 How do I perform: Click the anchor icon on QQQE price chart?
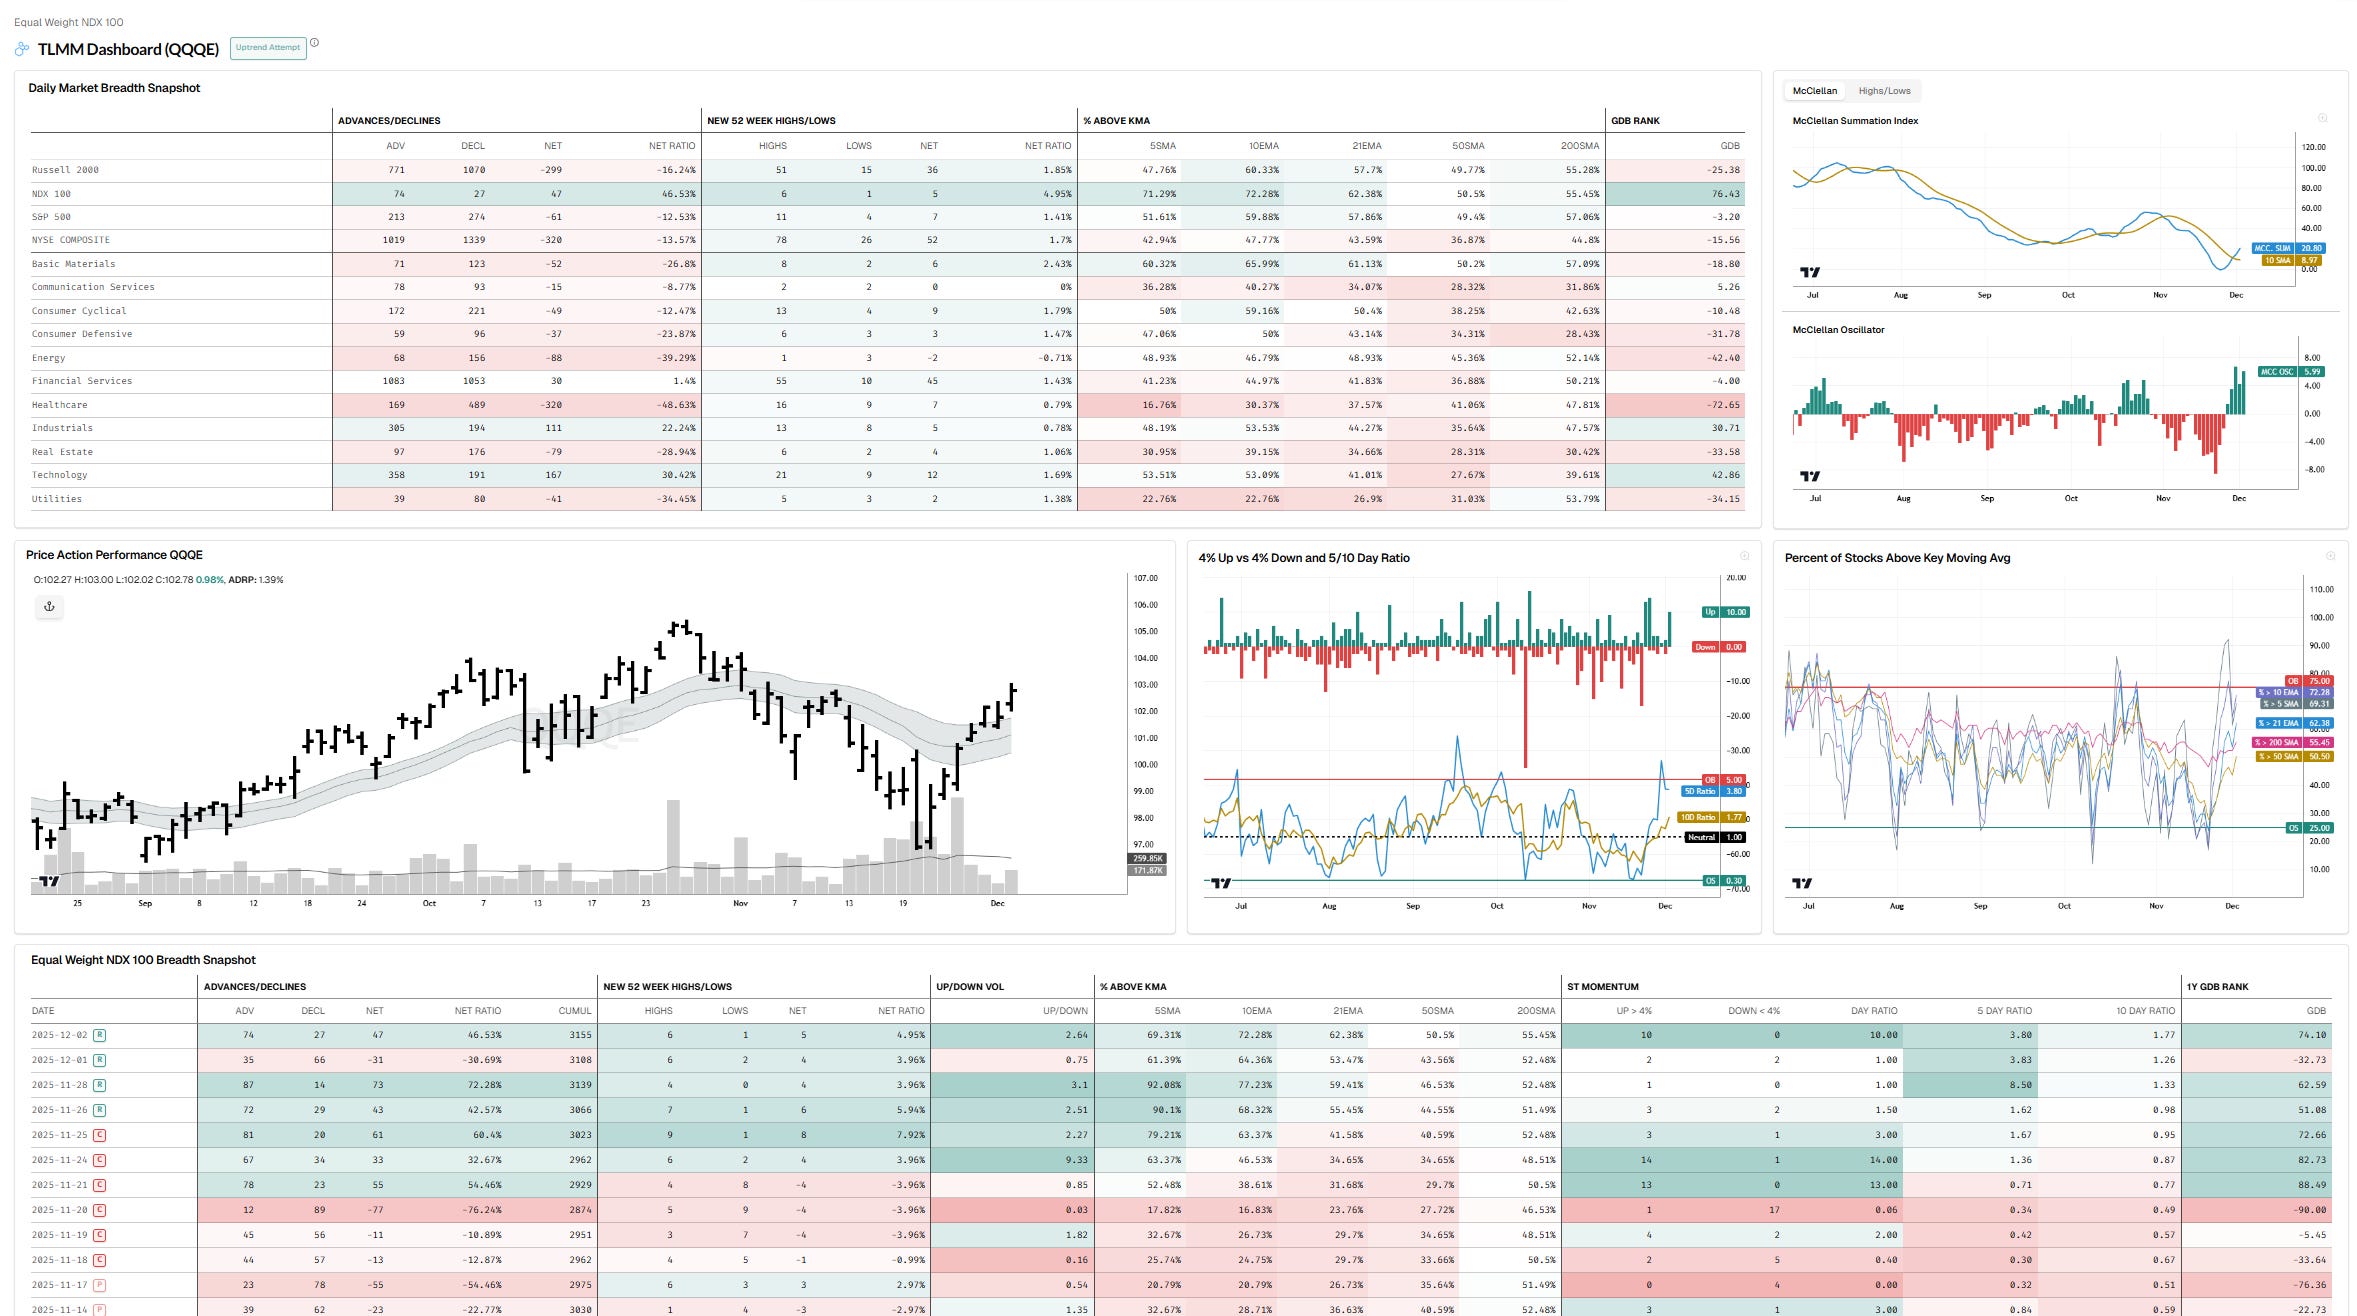(49, 607)
